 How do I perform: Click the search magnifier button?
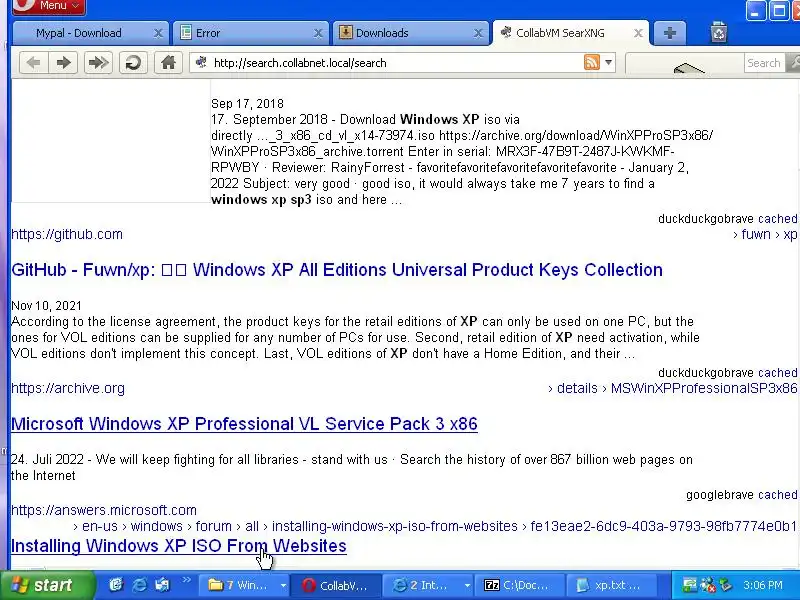(793, 63)
